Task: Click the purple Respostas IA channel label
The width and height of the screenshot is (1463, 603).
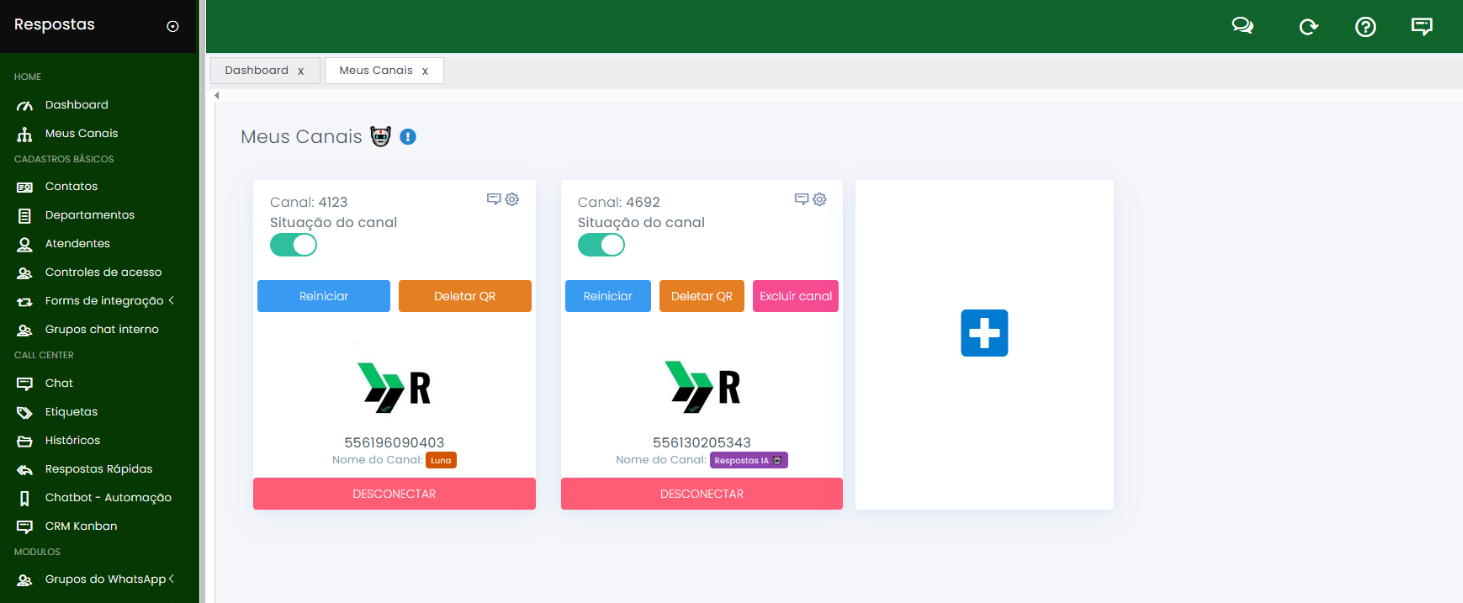Action: pos(749,460)
